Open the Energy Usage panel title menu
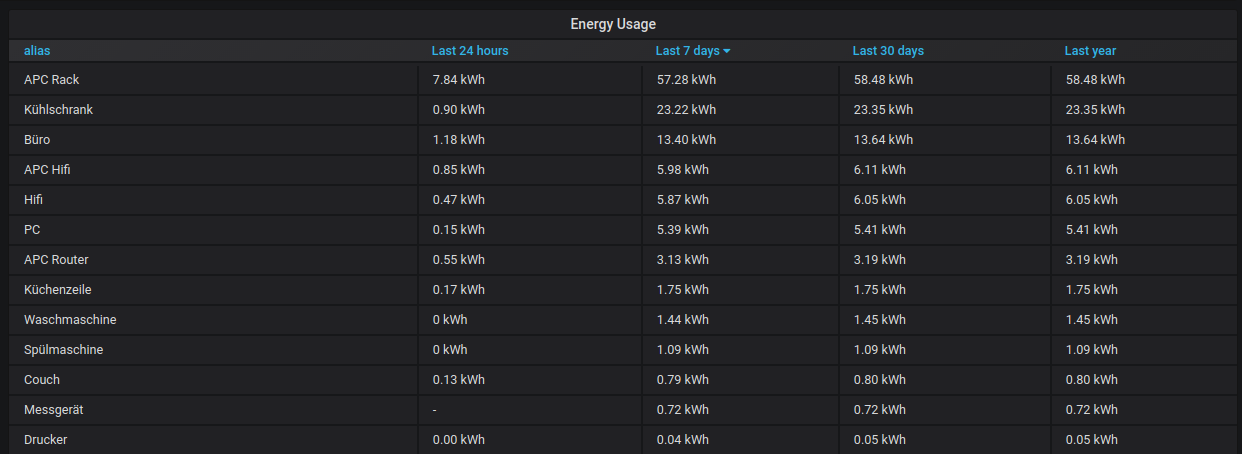The width and height of the screenshot is (1242, 454). coord(613,24)
